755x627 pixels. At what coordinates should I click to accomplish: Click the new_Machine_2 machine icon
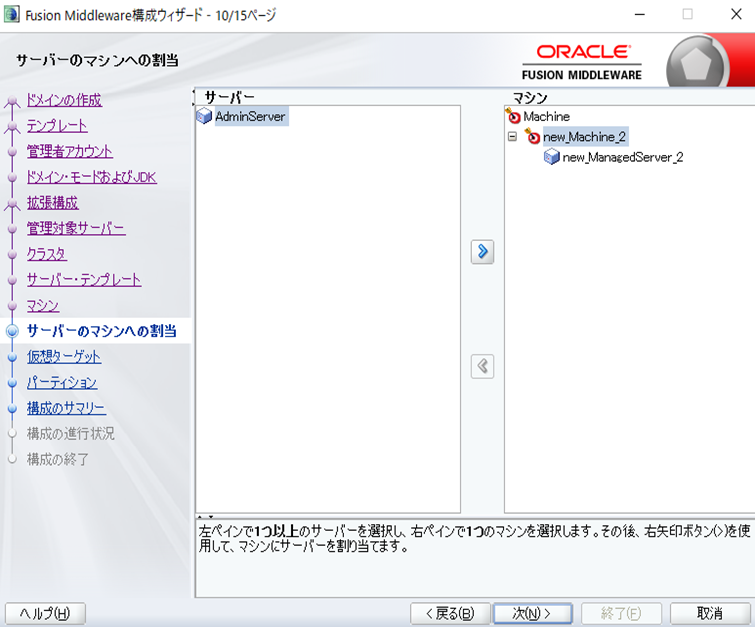[533, 137]
